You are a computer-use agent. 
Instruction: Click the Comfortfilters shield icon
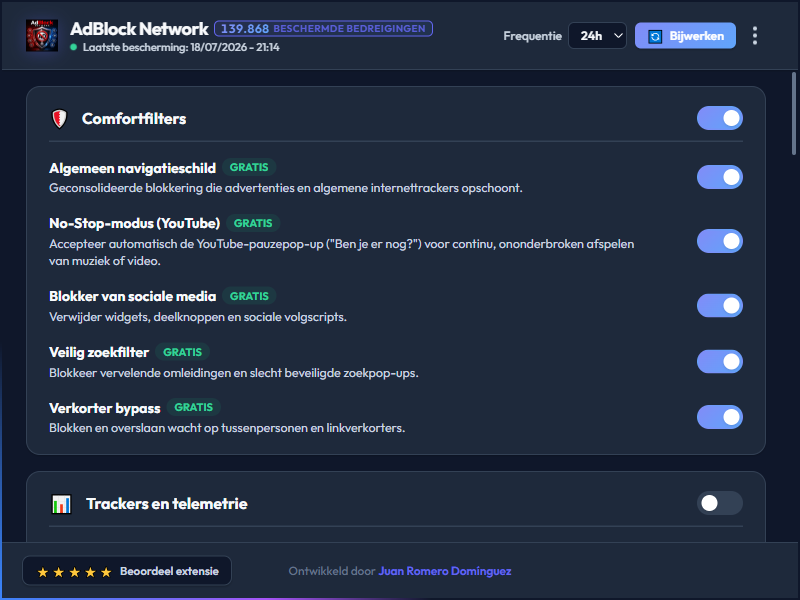click(x=60, y=119)
